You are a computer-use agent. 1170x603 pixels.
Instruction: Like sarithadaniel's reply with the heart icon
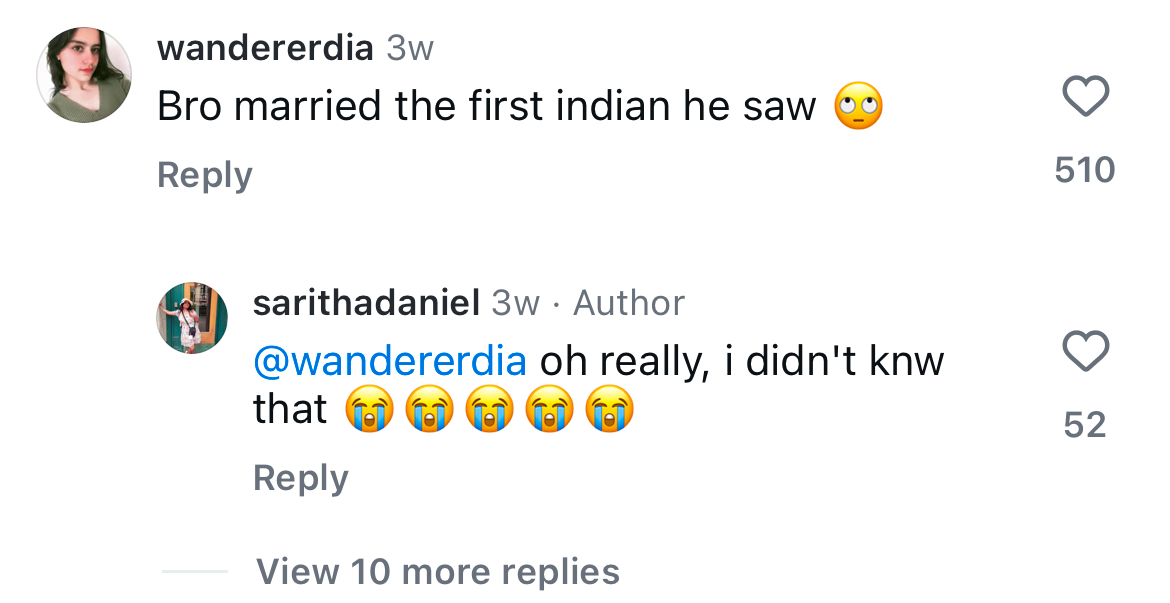1084,352
